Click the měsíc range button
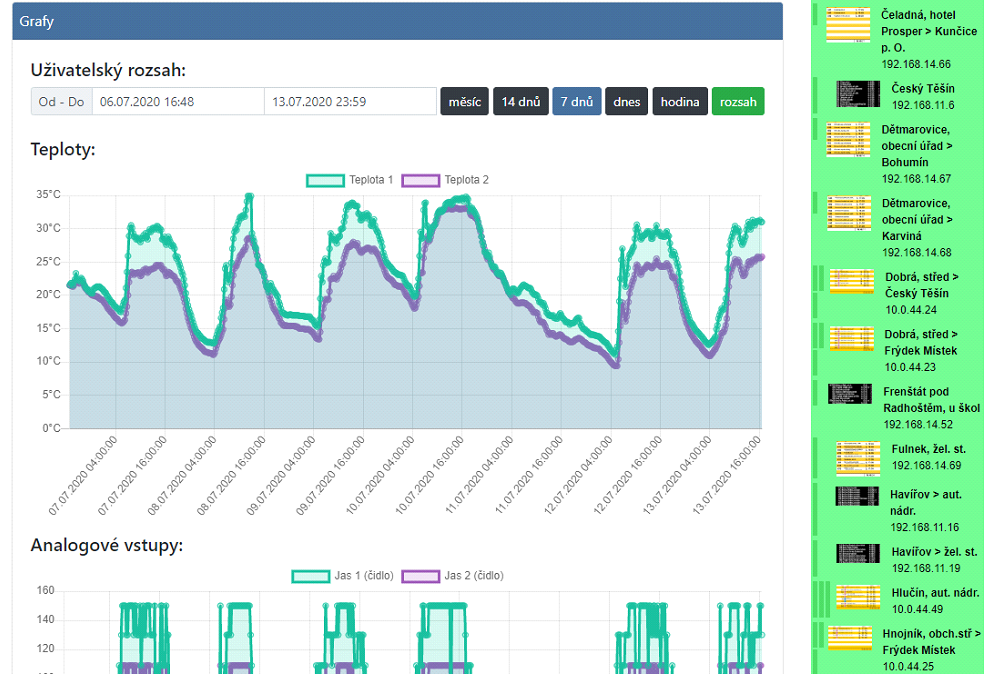Image resolution: width=1002 pixels, height=682 pixels. 464,102
